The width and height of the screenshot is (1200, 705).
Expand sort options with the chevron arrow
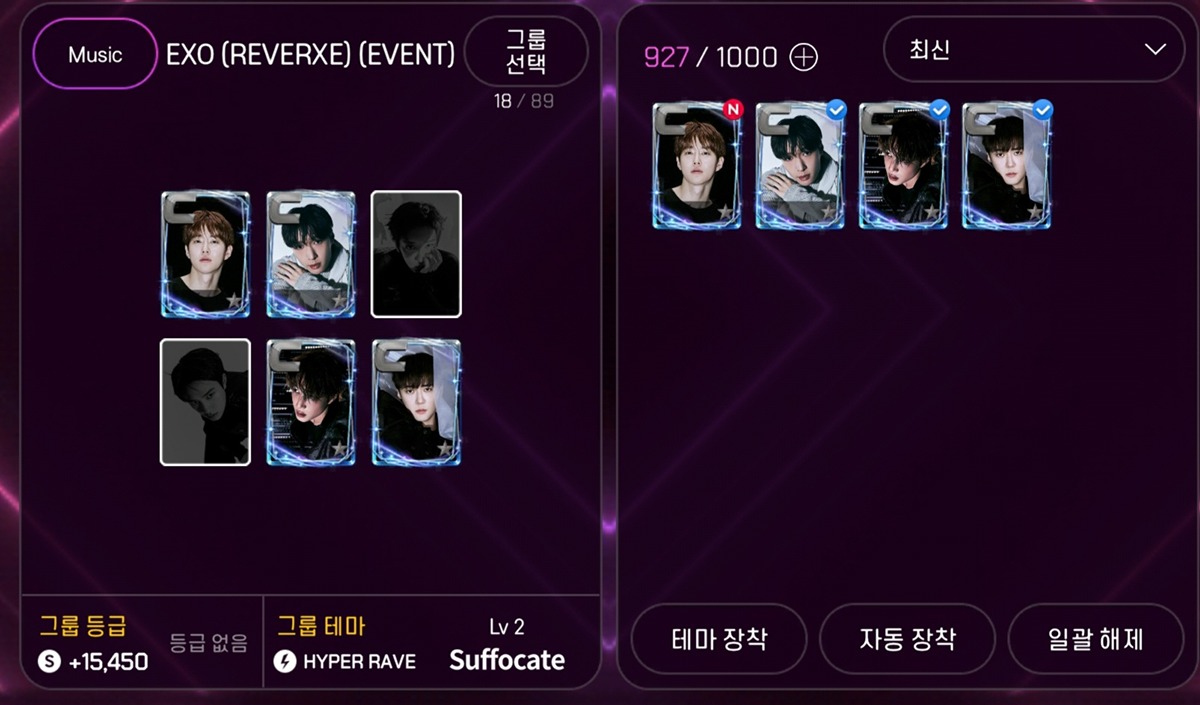[1155, 49]
